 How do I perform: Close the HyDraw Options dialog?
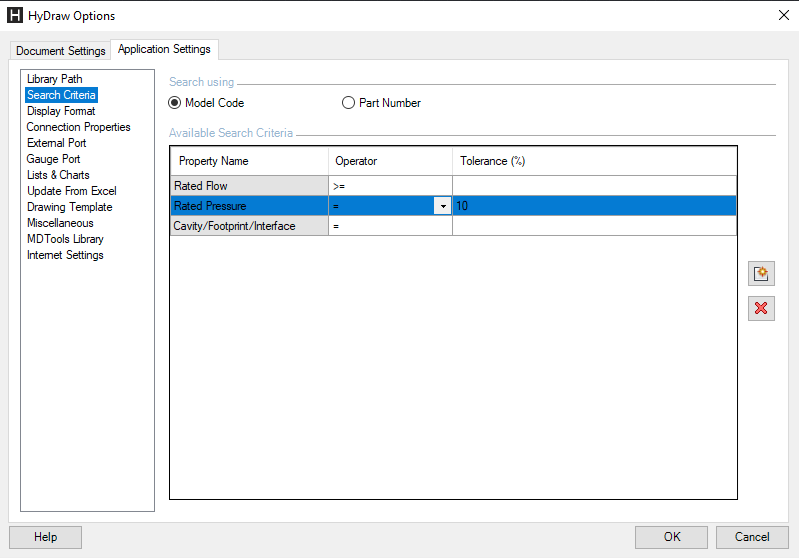coord(784,15)
